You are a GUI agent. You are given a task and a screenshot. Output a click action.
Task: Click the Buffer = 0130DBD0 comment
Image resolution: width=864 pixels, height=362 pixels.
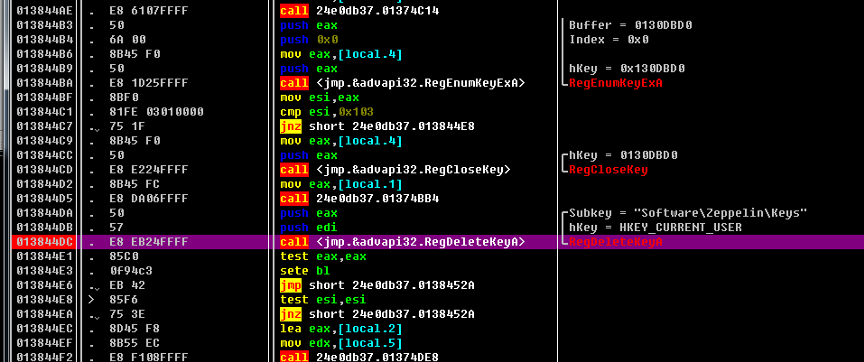(x=630, y=25)
